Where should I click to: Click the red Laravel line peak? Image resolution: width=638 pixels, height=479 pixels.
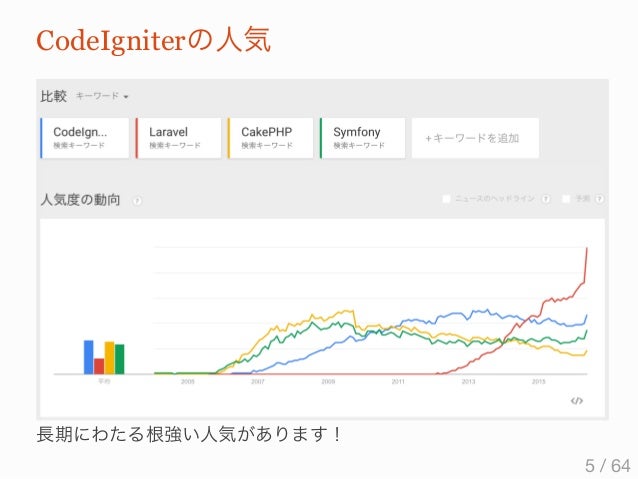587,248
